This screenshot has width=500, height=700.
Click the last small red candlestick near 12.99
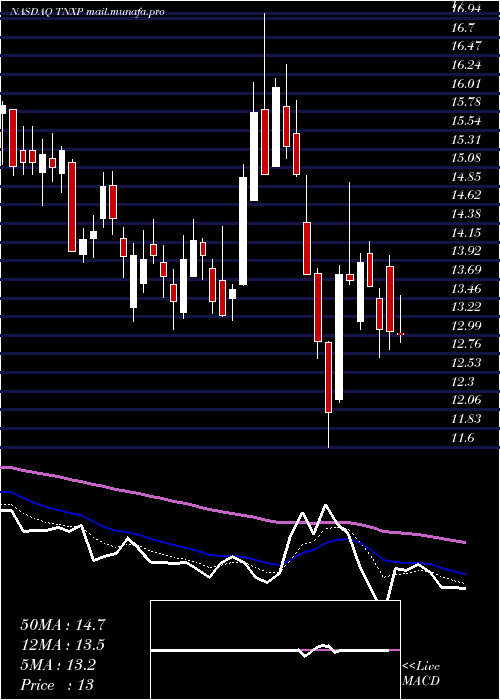400,320
